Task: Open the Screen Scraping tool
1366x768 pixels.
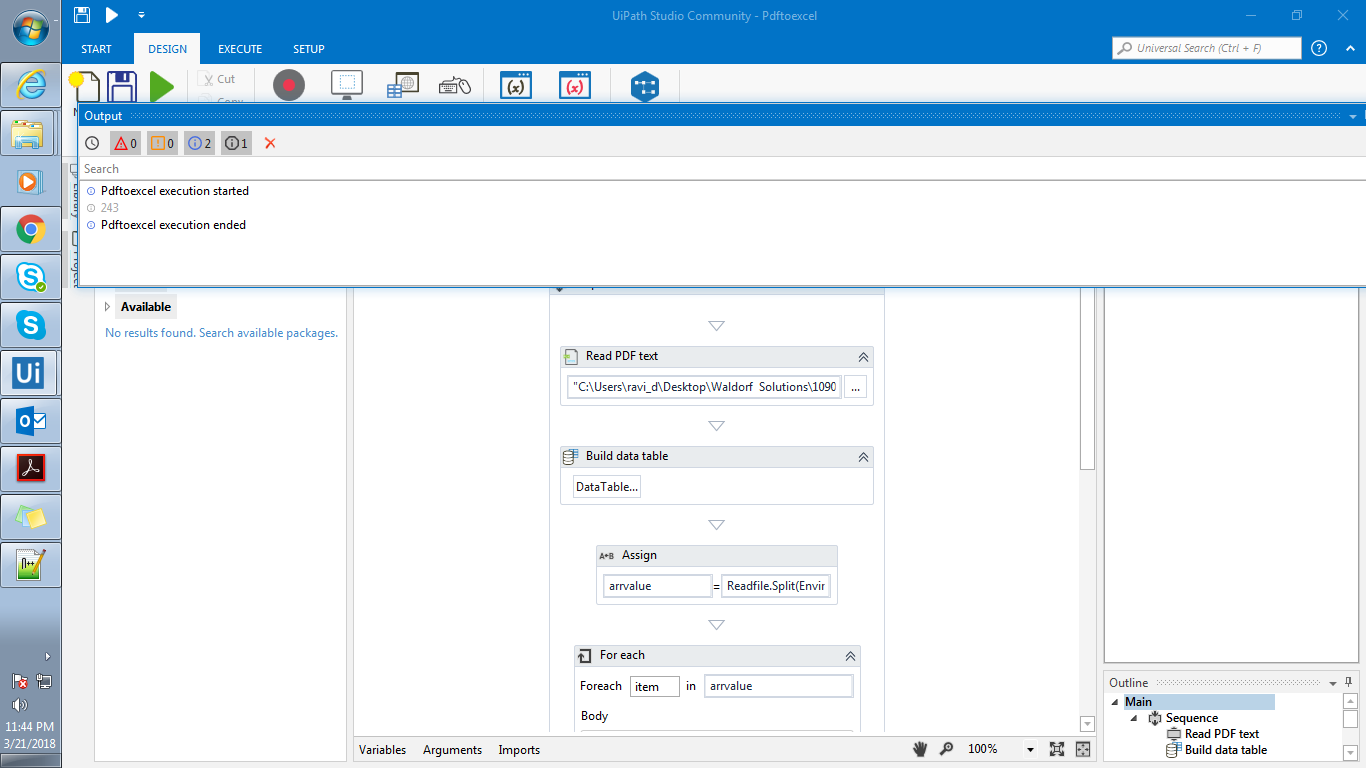Action: 347,86
